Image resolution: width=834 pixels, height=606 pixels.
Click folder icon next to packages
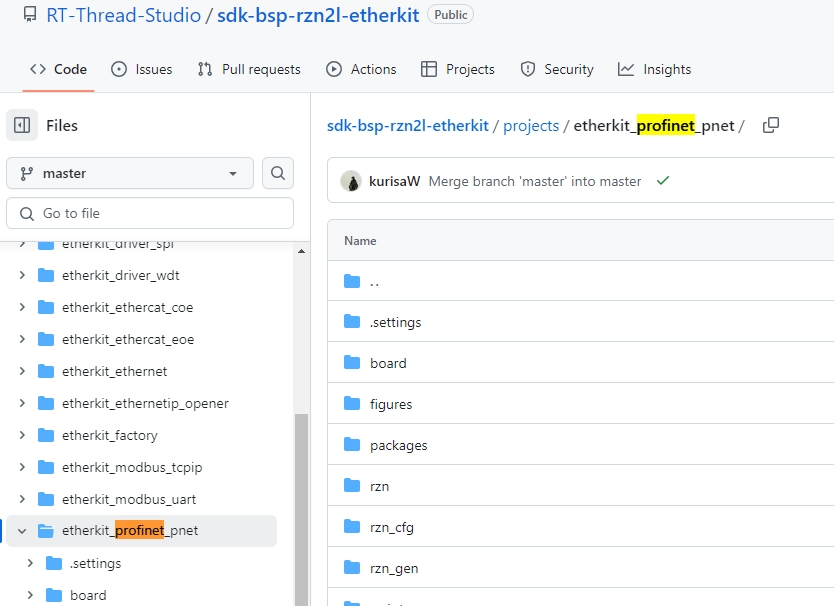pyautogui.click(x=352, y=444)
